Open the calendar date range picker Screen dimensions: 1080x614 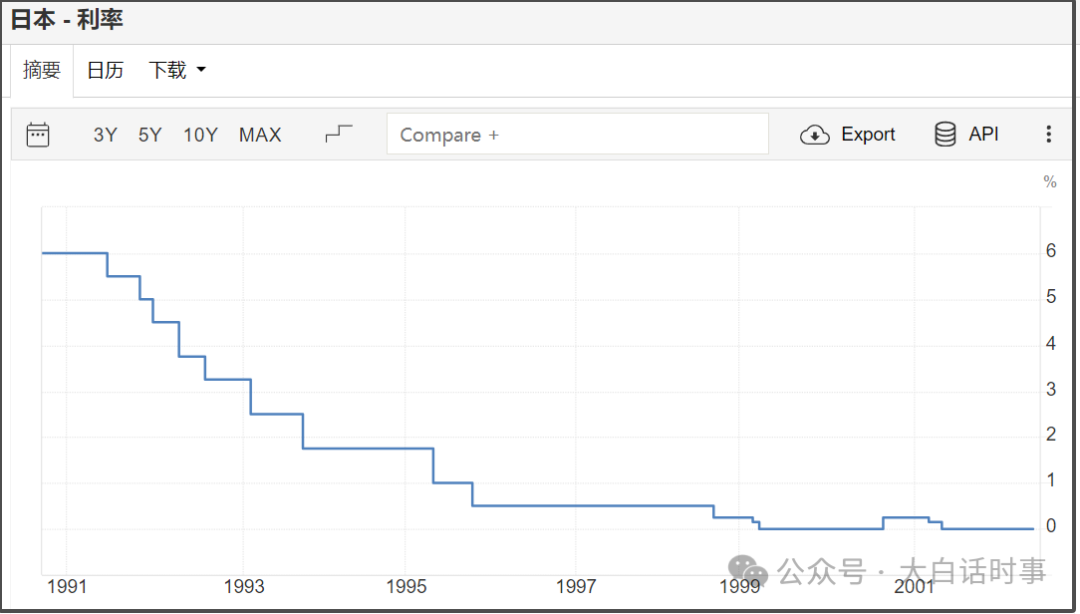click(x=38, y=135)
